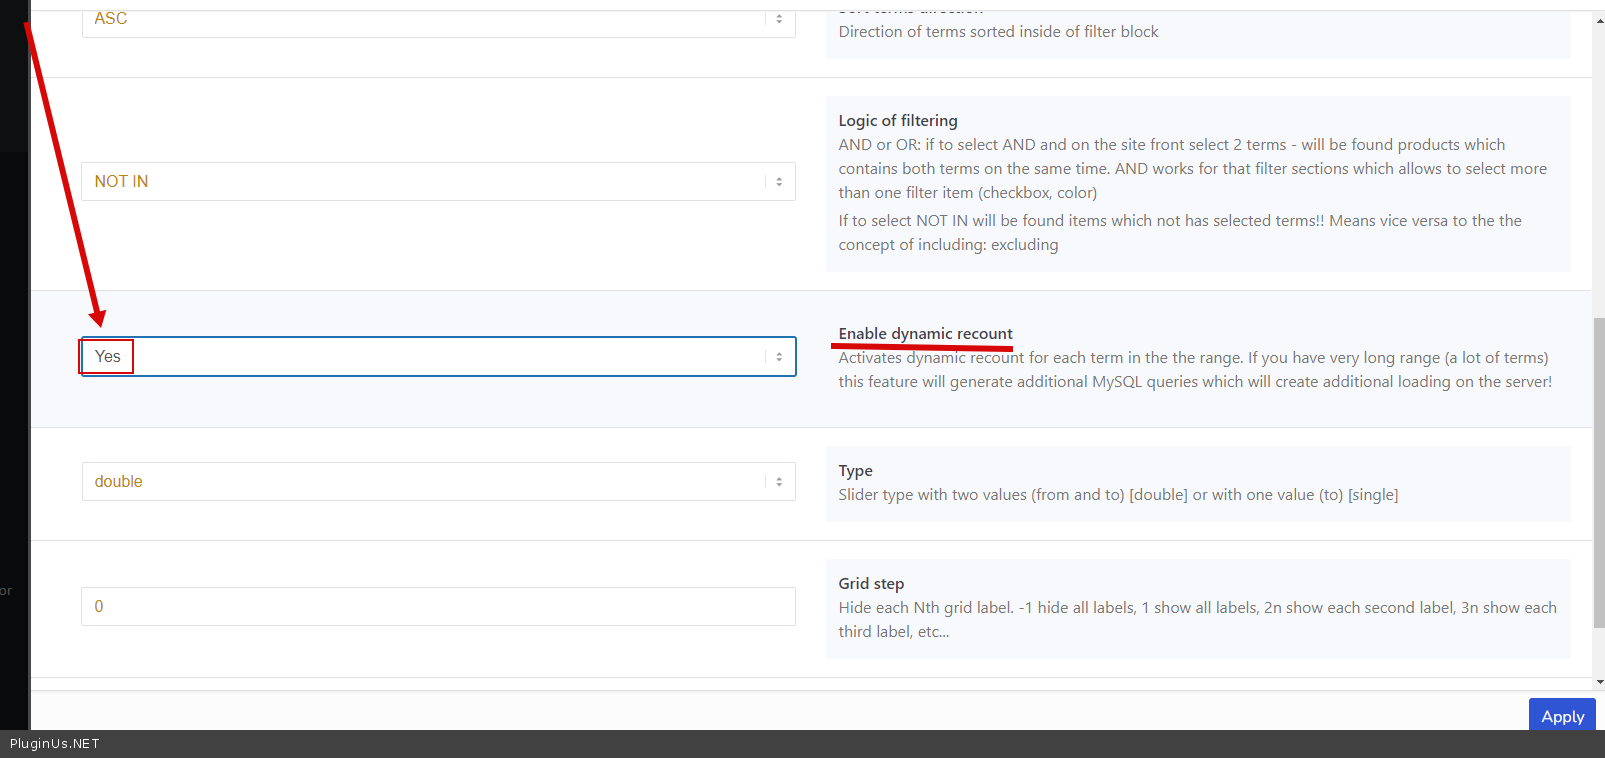Click the stepper arrows on the ASC dropdown
The width and height of the screenshot is (1605, 758).
[779, 19]
